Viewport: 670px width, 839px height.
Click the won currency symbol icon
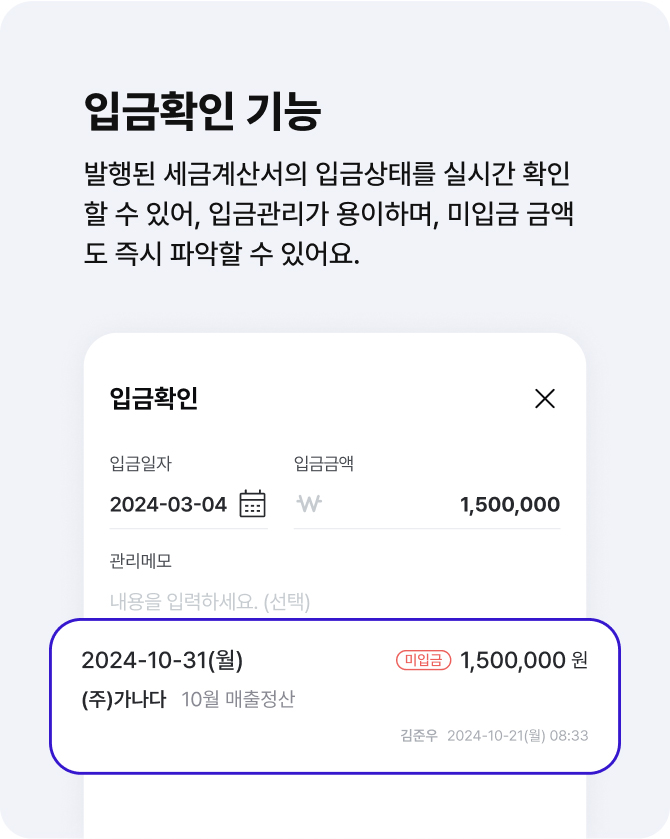pos(309,504)
